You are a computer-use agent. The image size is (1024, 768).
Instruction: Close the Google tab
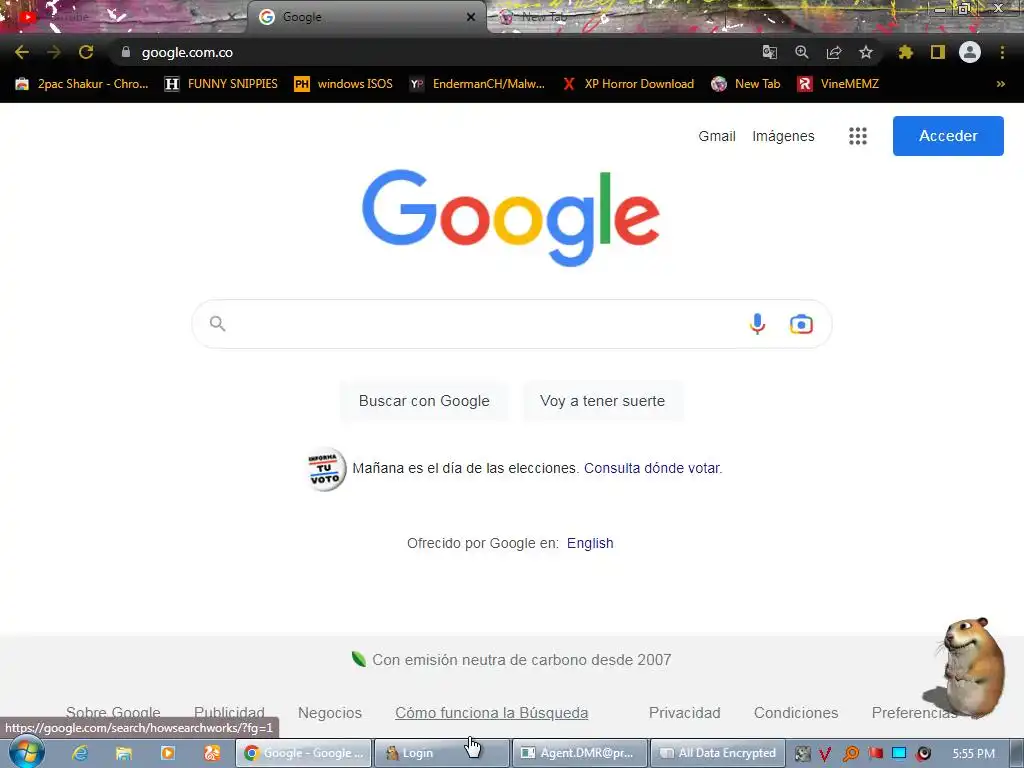click(470, 17)
